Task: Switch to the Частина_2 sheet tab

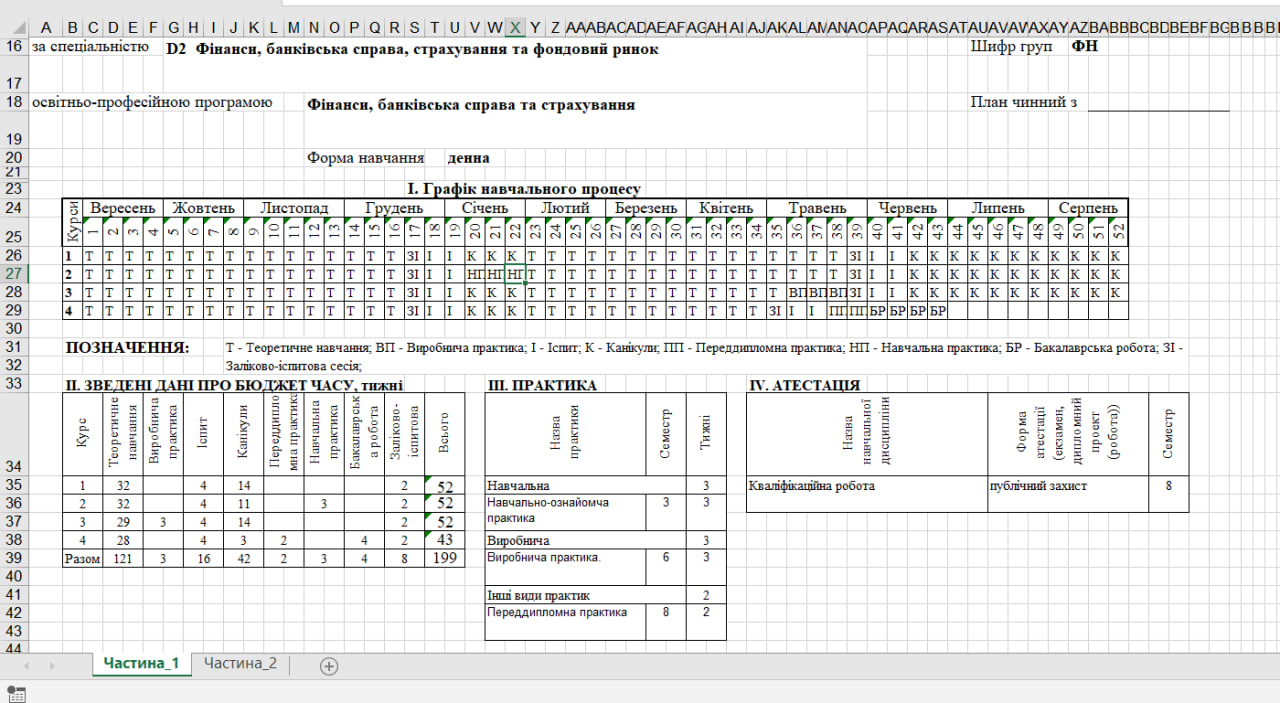Action: pos(240,663)
